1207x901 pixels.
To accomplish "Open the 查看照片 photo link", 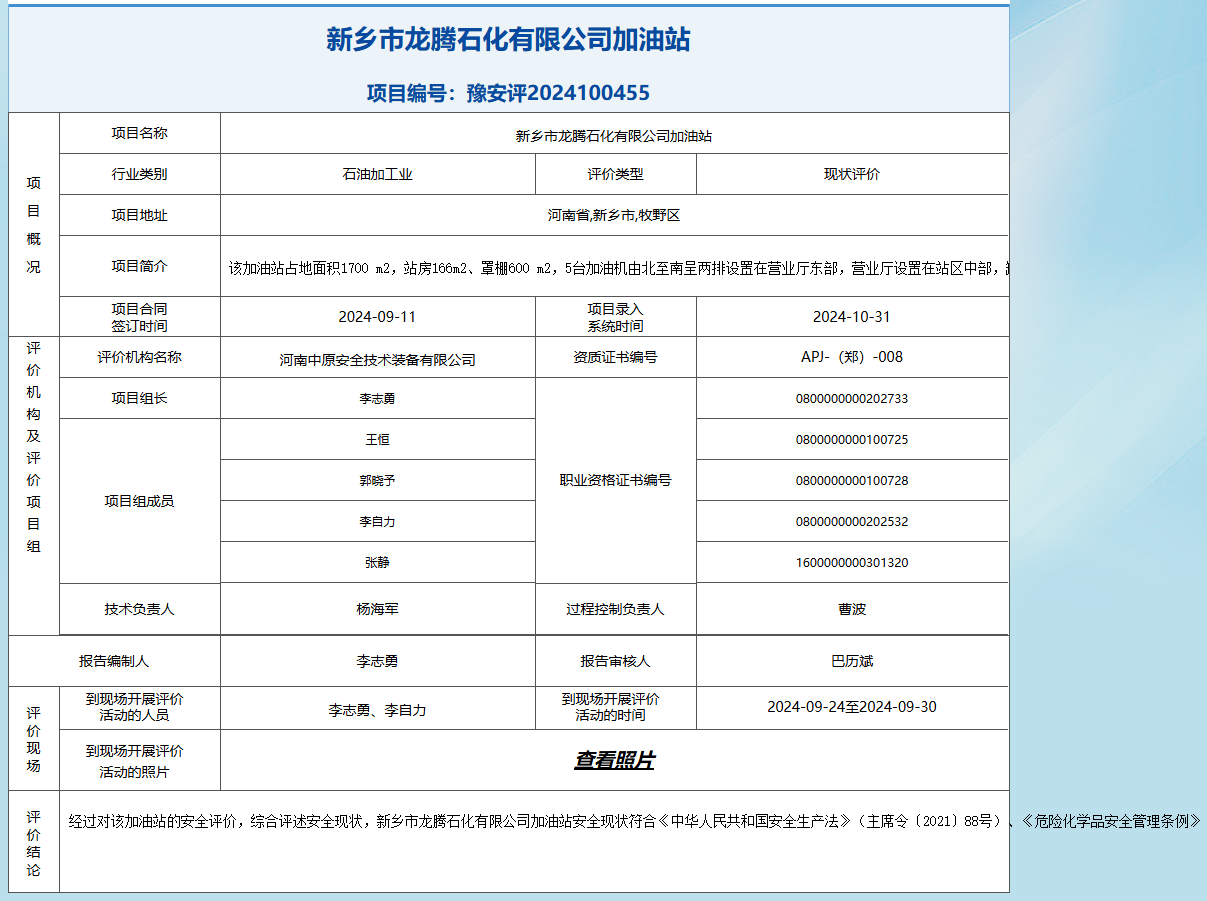I will (614, 761).
